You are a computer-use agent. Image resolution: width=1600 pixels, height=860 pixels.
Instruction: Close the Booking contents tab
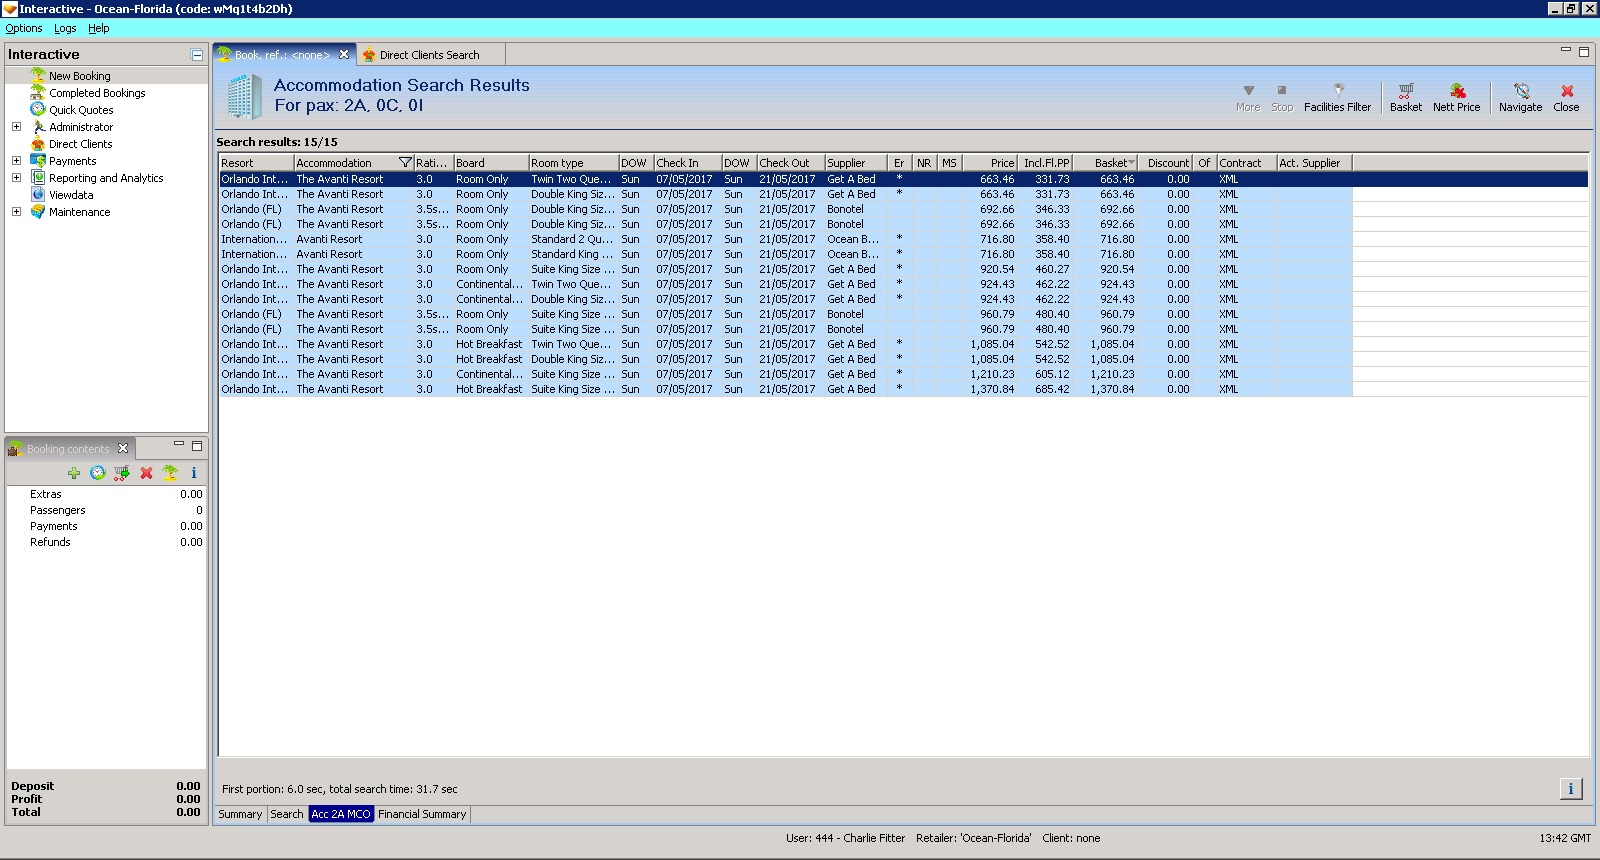point(123,448)
